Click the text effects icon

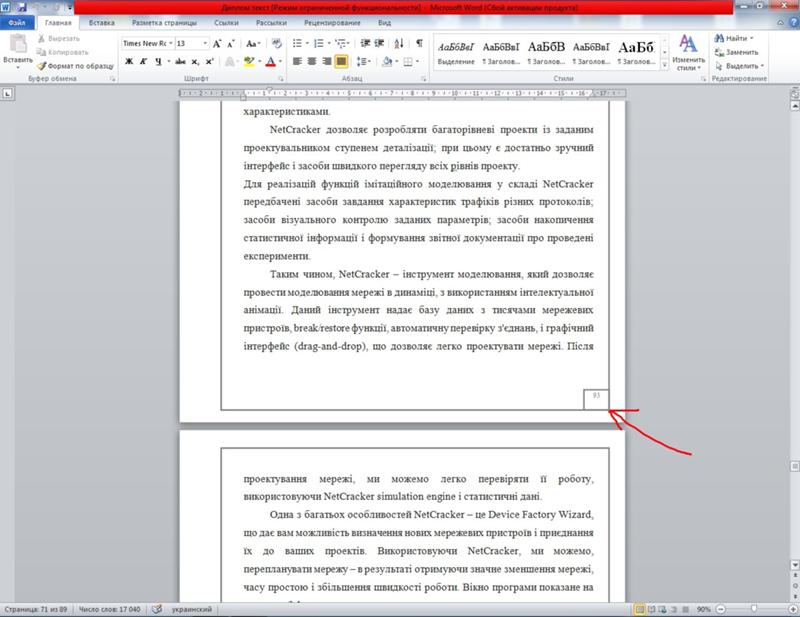[x=230, y=62]
